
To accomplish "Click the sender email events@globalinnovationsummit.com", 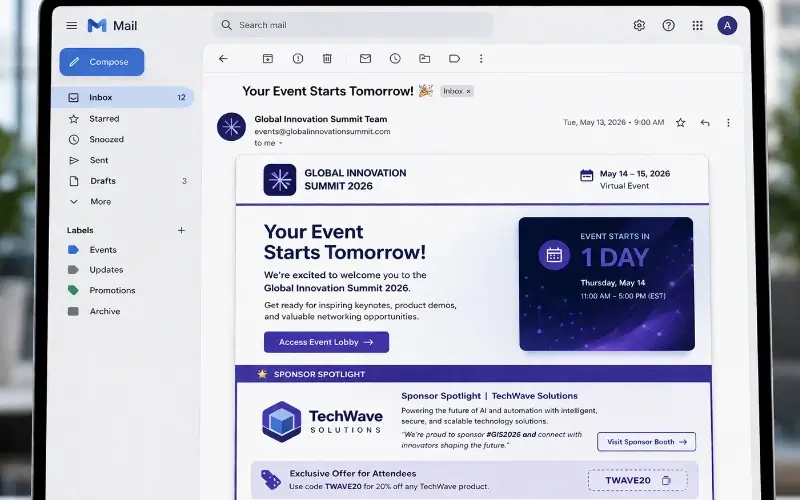I will (322, 132).
